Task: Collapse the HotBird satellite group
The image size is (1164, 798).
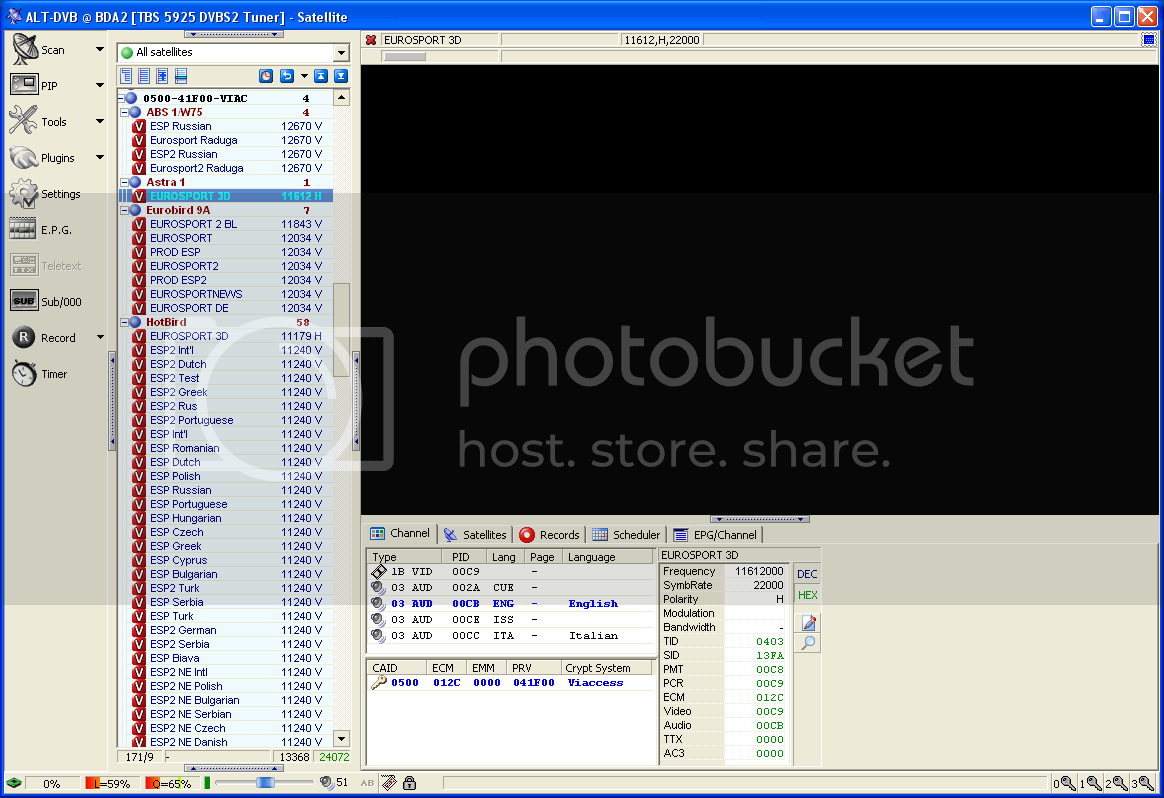Action: pyautogui.click(x=125, y=322)
